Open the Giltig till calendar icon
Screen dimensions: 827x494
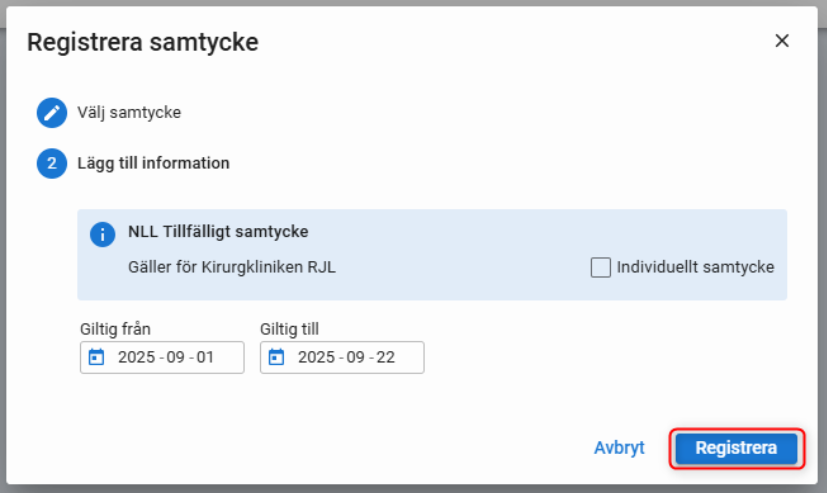tap(277, 358)
